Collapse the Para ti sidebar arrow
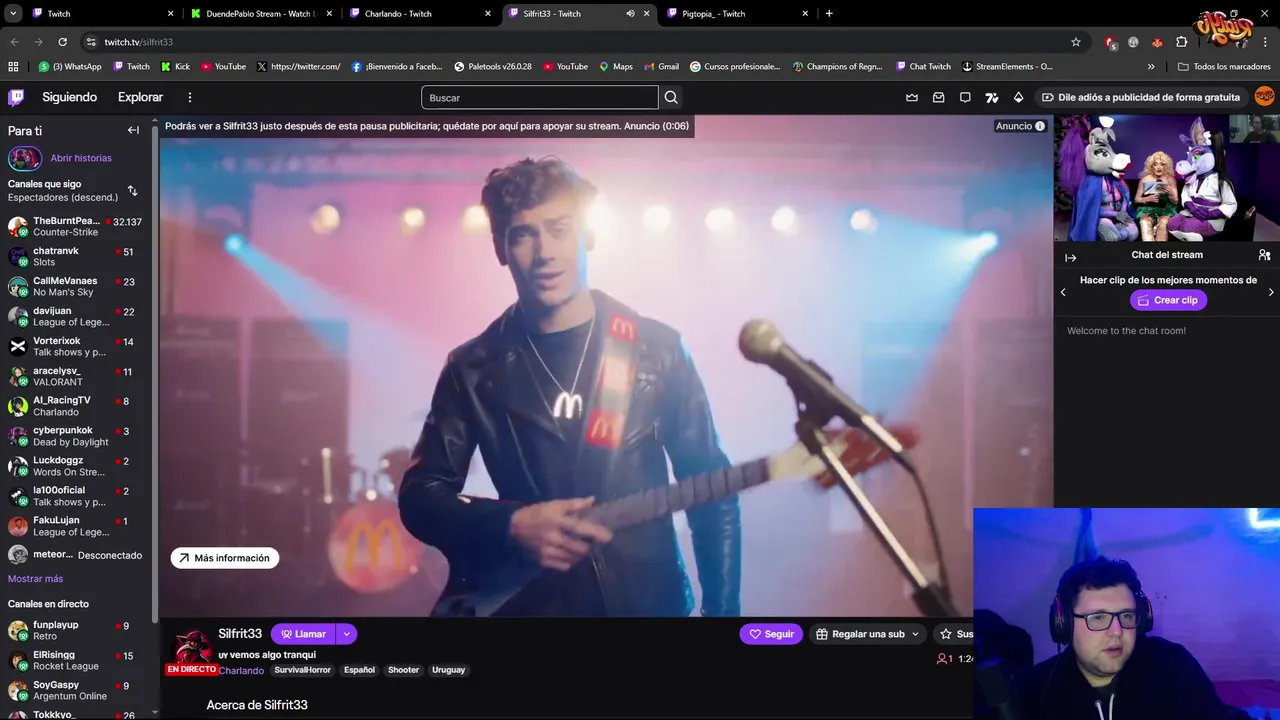This screenshot has width=1280, height=720. click(133, 130)
